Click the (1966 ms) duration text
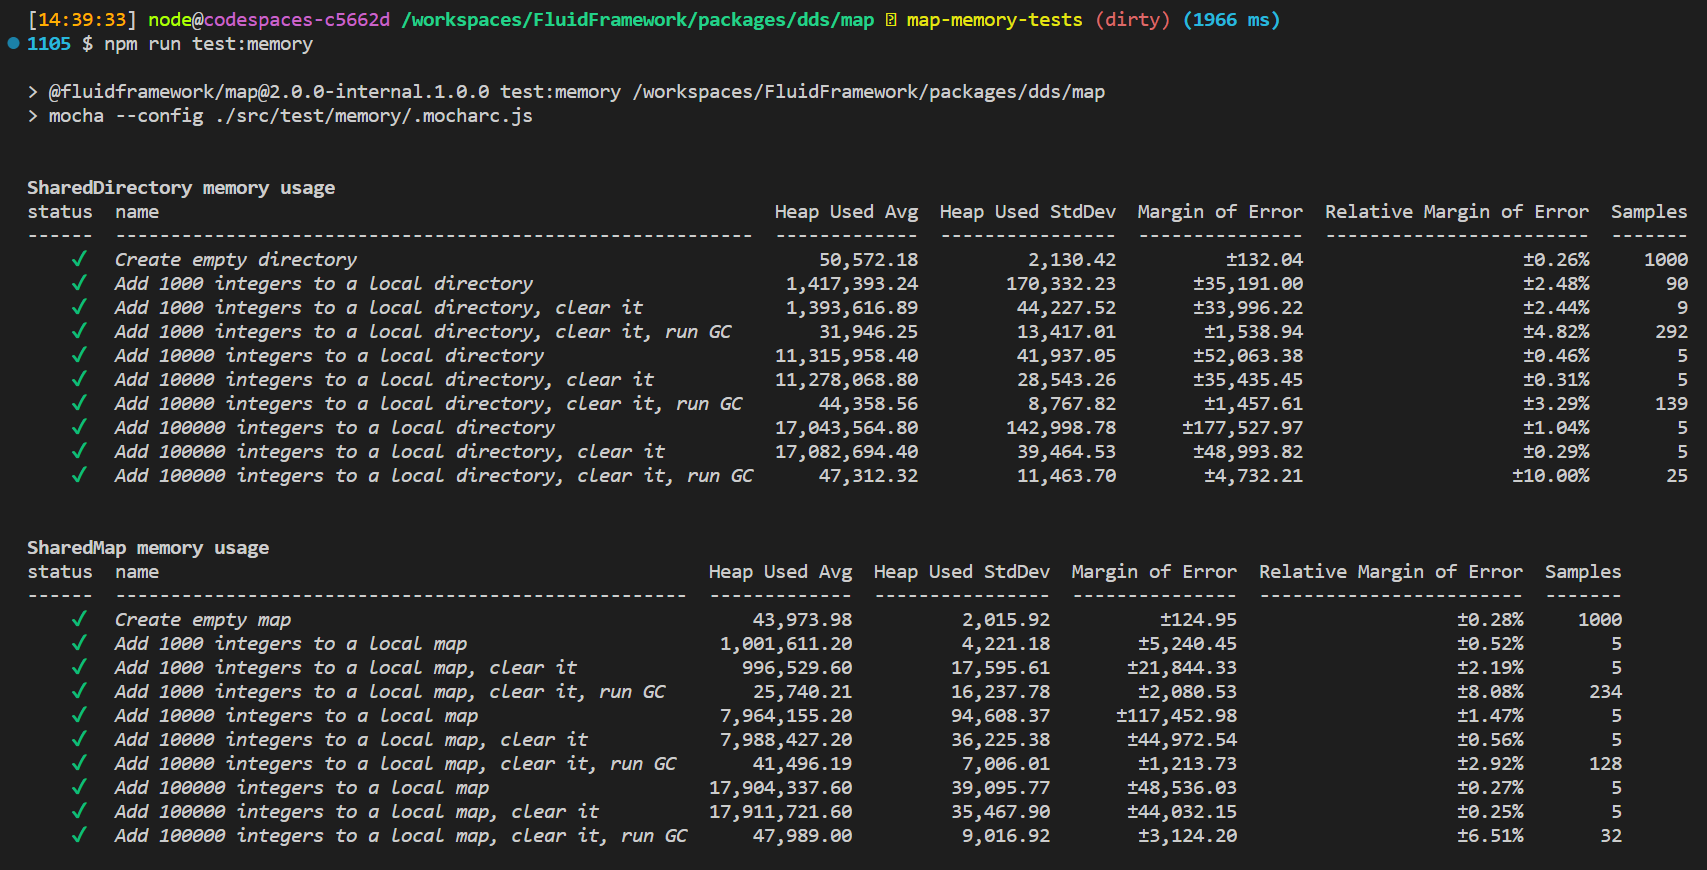 (x=1231, y=20)
